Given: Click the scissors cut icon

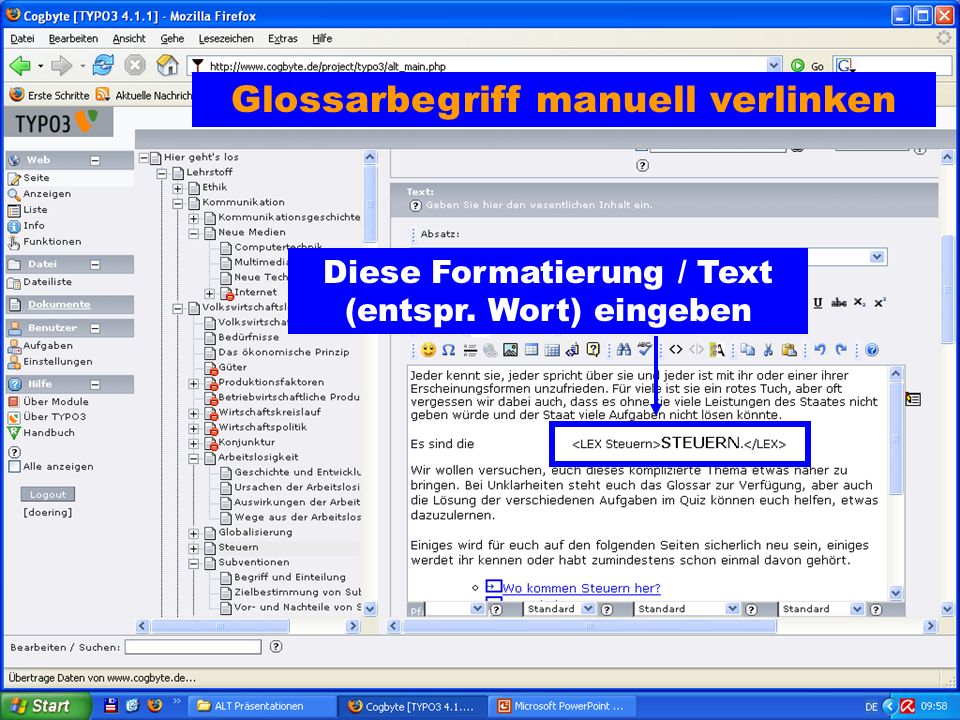Looking at the screenshot, I should (x=768, y=350).
